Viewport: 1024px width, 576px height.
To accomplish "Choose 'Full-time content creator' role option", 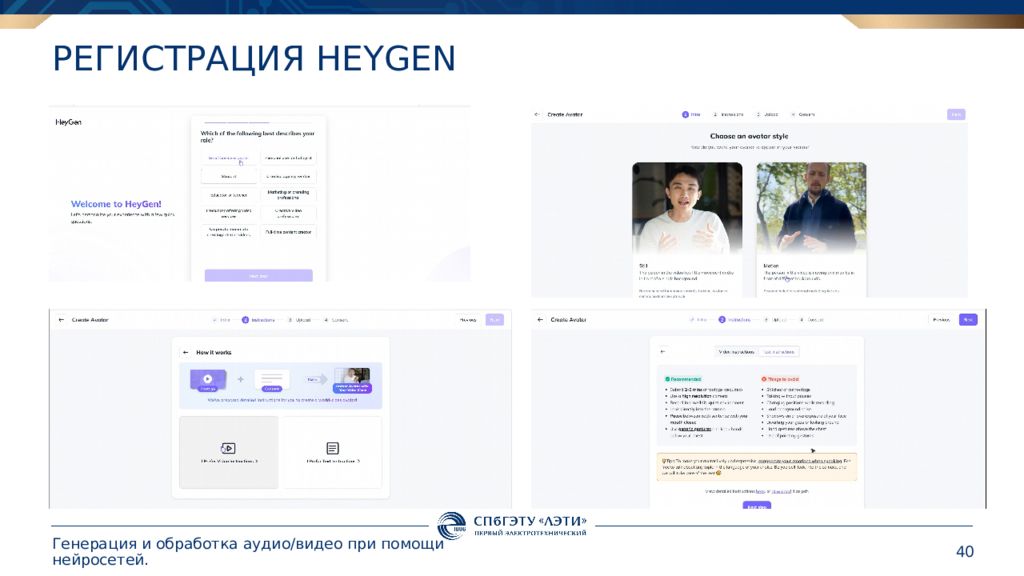I will tap(288, 232).
